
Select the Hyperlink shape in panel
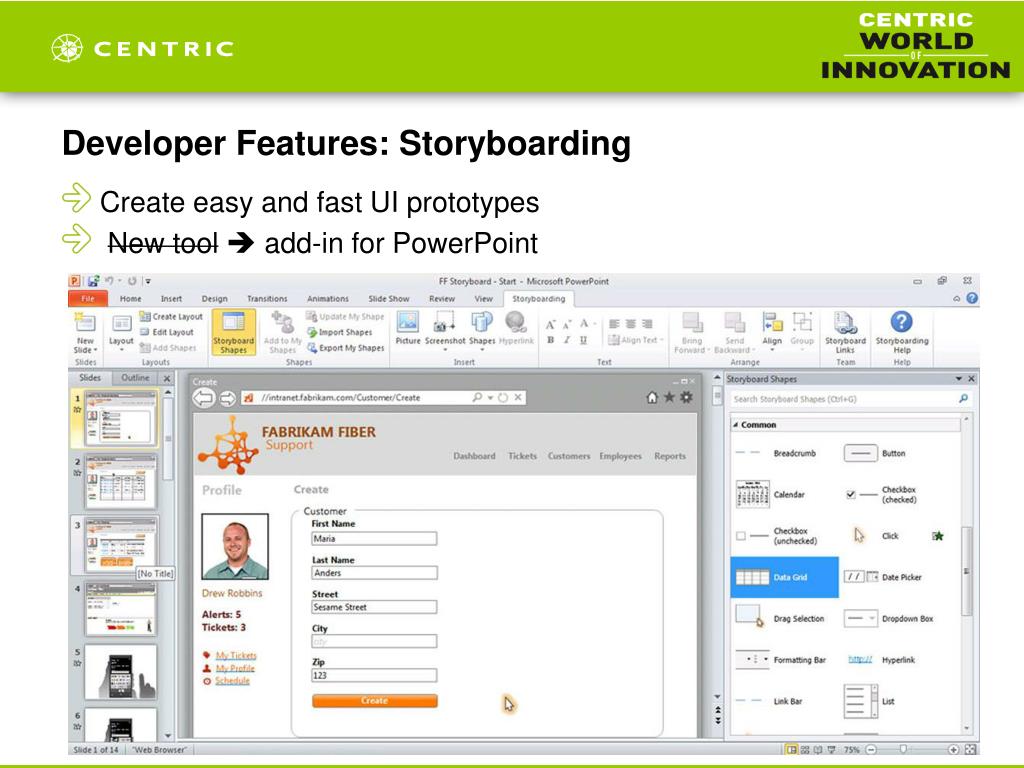(x=881, y=660)
